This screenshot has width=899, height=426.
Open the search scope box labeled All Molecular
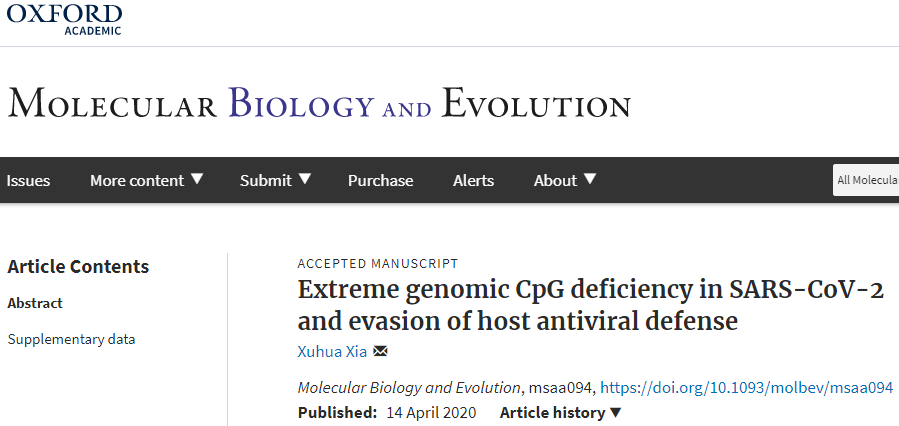tap(866, 180)
